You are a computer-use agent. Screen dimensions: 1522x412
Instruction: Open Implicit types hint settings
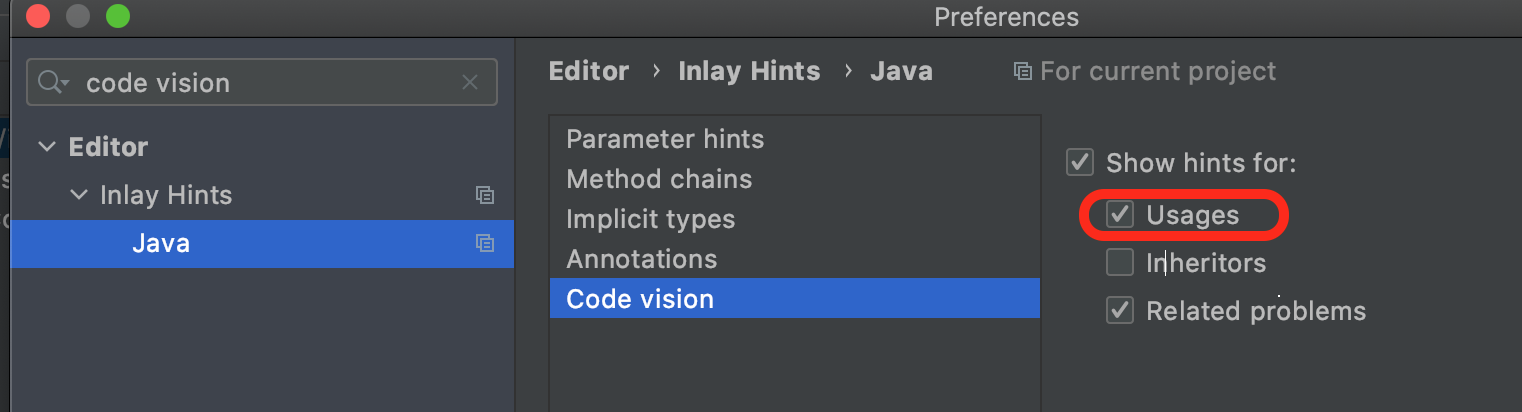650,219
